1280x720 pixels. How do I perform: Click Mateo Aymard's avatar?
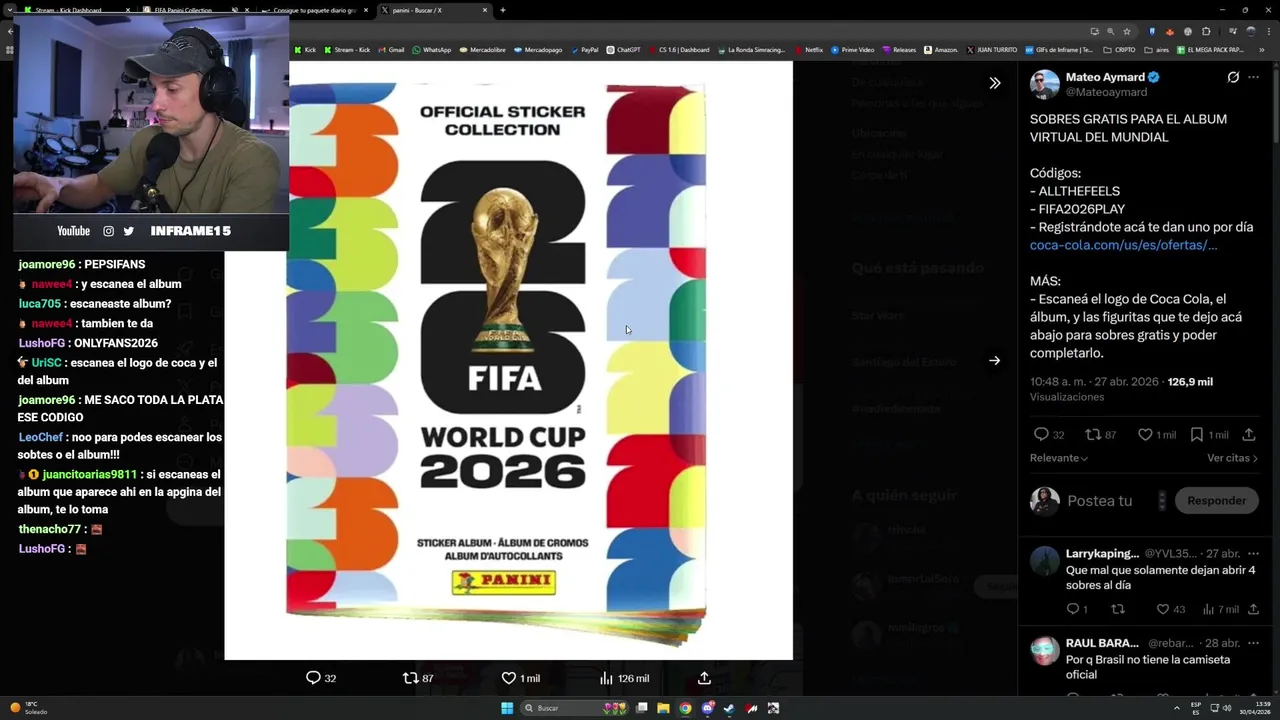point(1044,84)
